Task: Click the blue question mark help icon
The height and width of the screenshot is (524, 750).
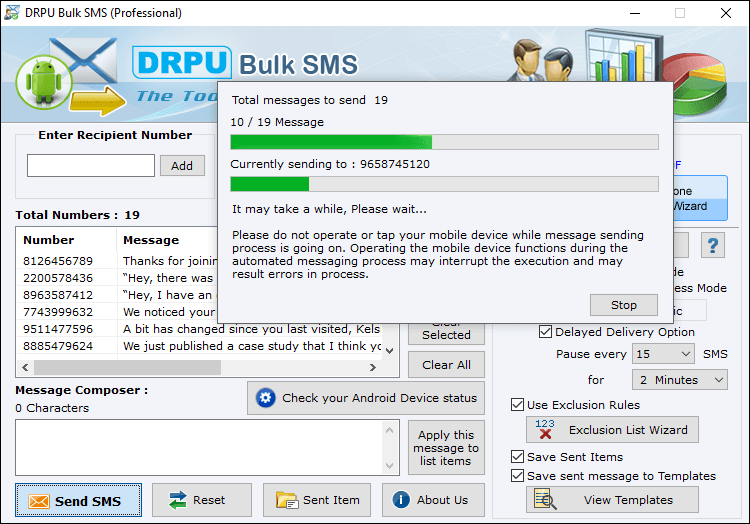Action: click(x=713, y=245)
